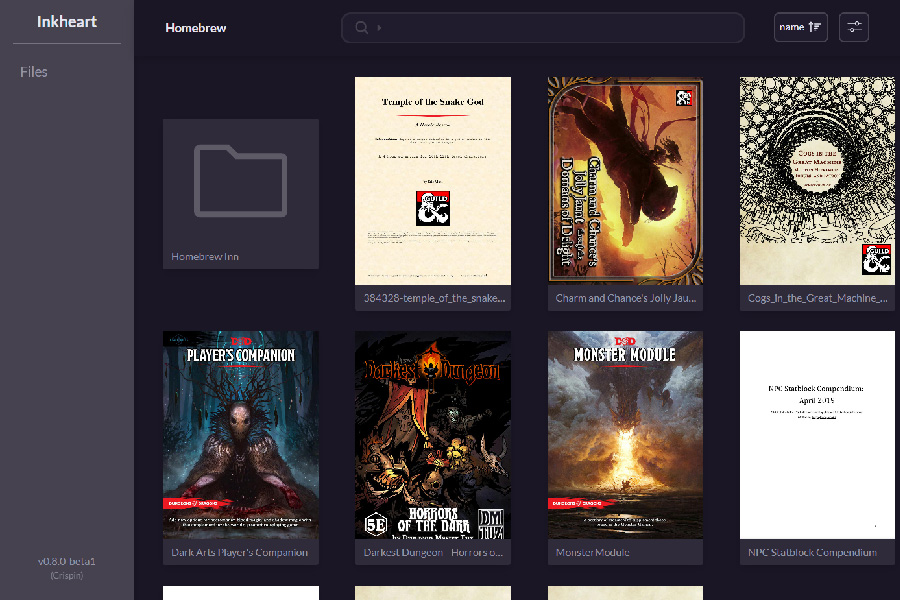This screenshot has width=900, height=600.
Task: Open the Temple of the Snake God cover
Action: (x=433, y=181)
